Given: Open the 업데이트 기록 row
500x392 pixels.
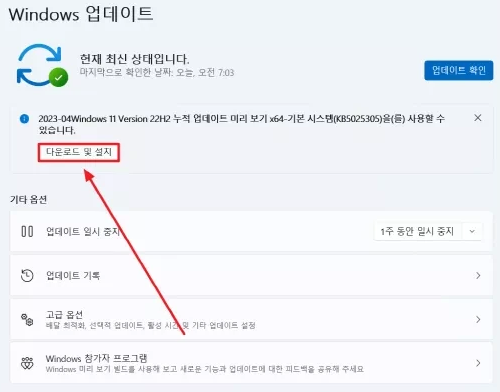Looking at the screenshot, I should click(x=251, y=275).
